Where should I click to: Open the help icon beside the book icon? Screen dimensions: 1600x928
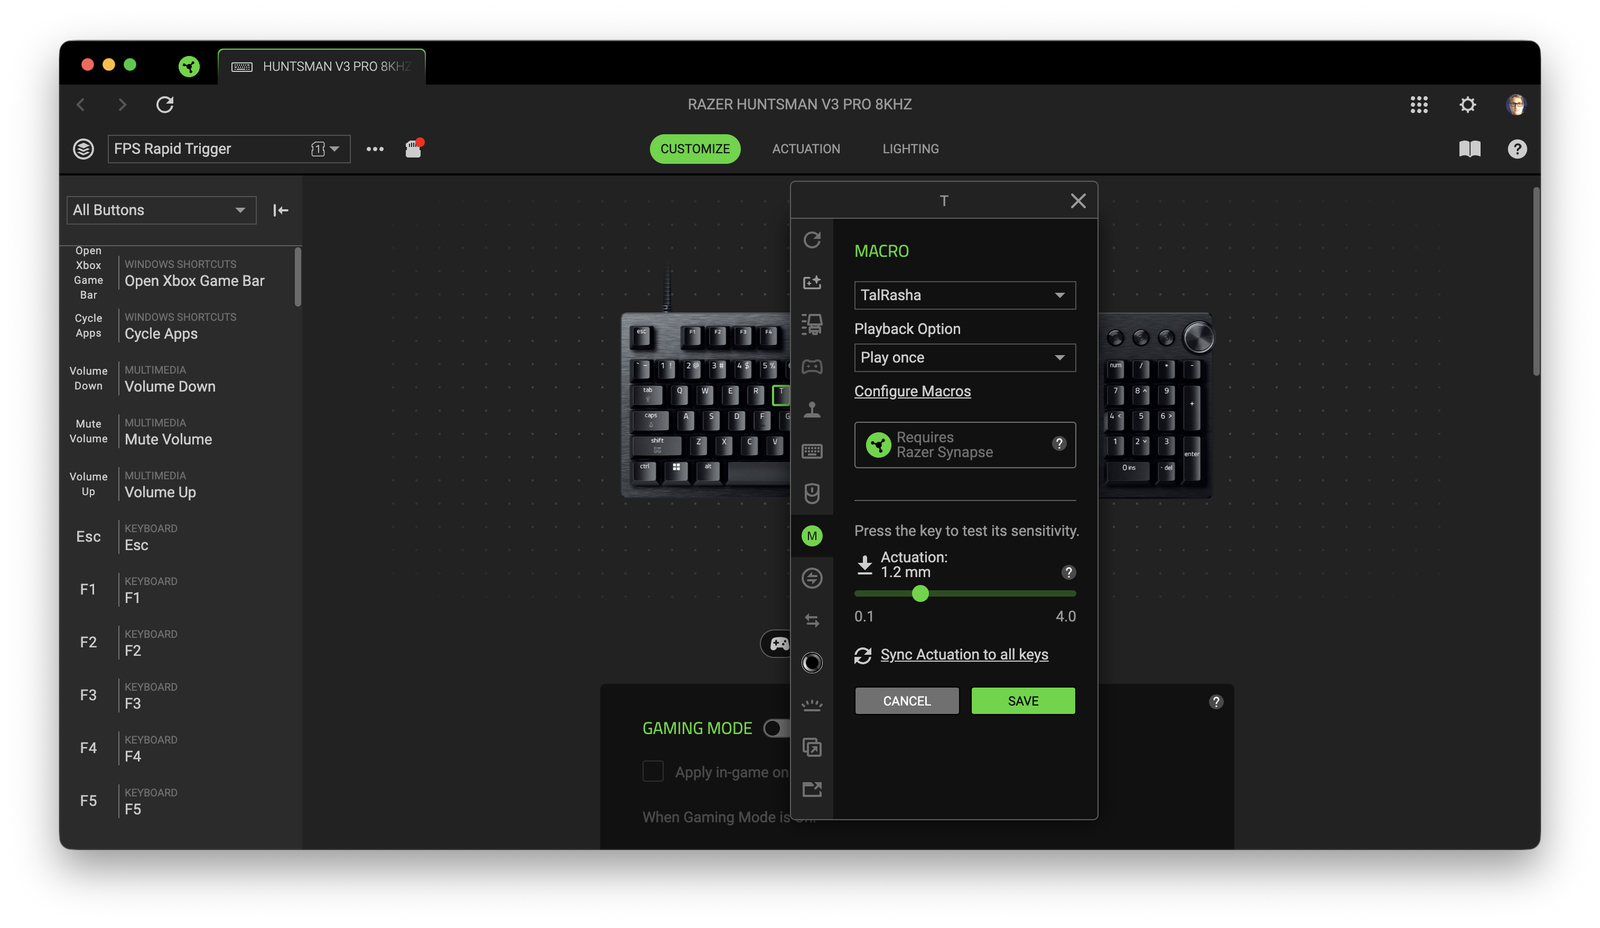[1517, 149]
